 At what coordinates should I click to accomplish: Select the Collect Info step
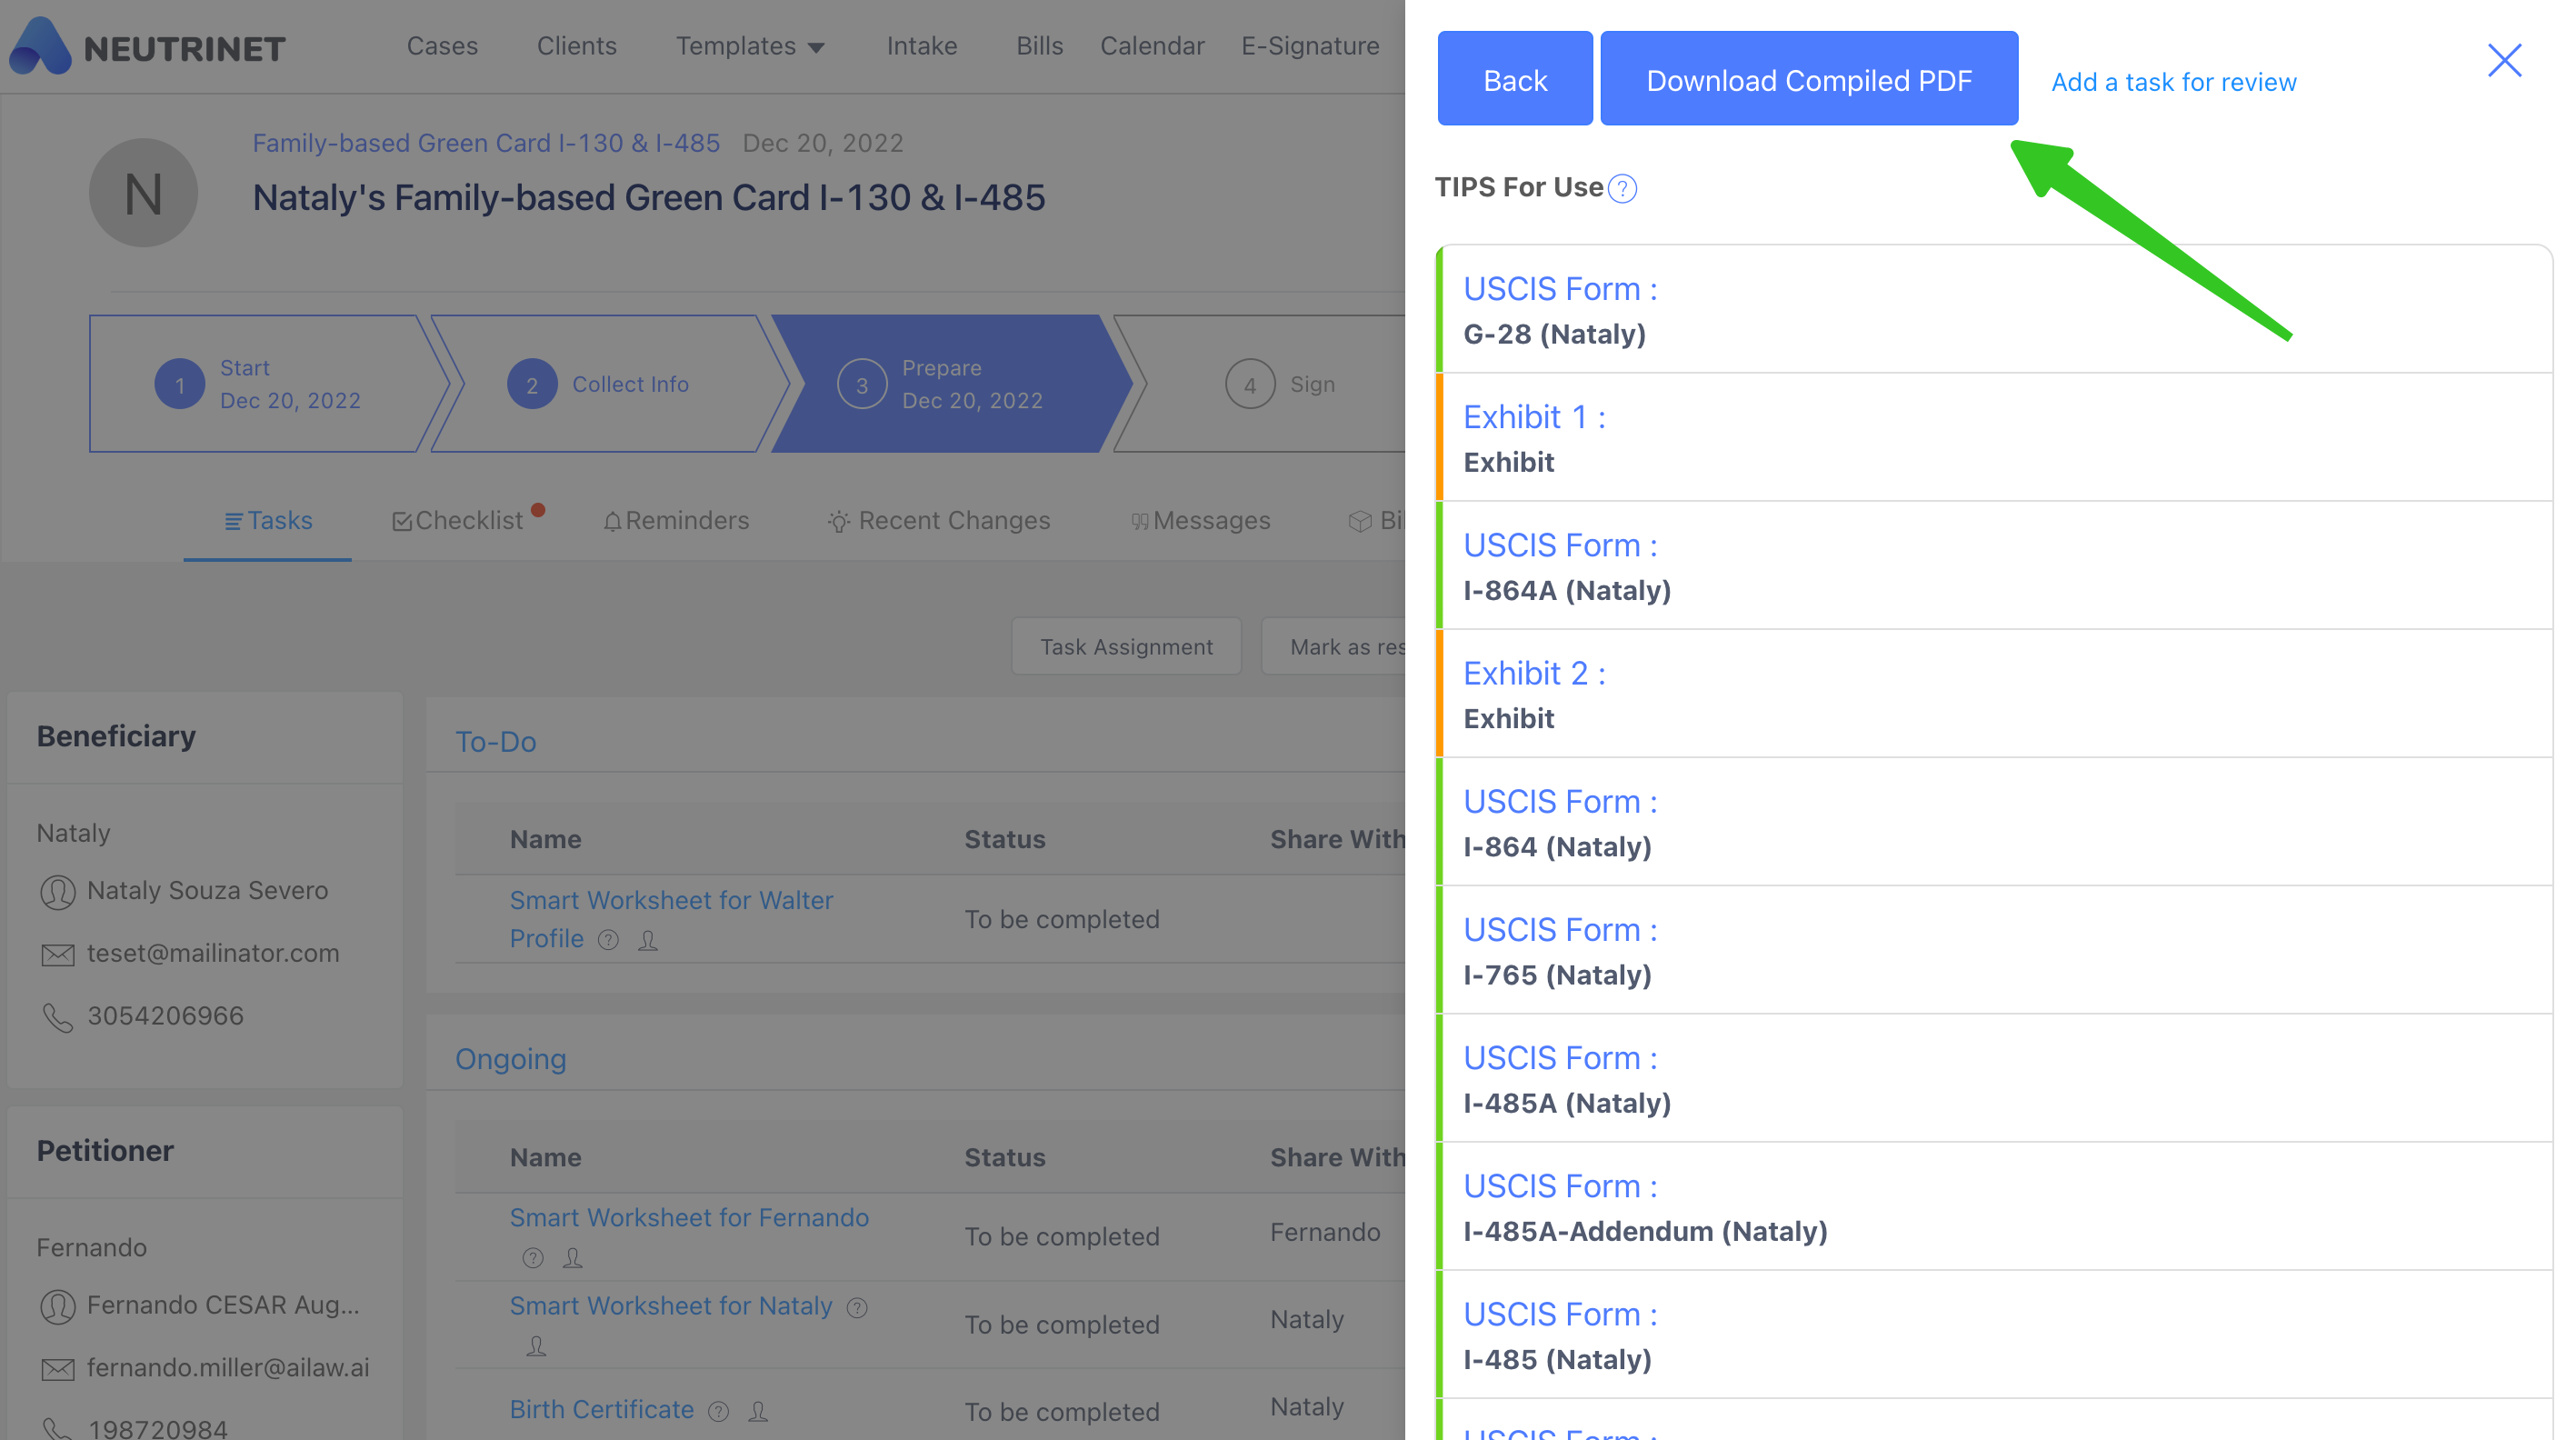coord(610,384)
